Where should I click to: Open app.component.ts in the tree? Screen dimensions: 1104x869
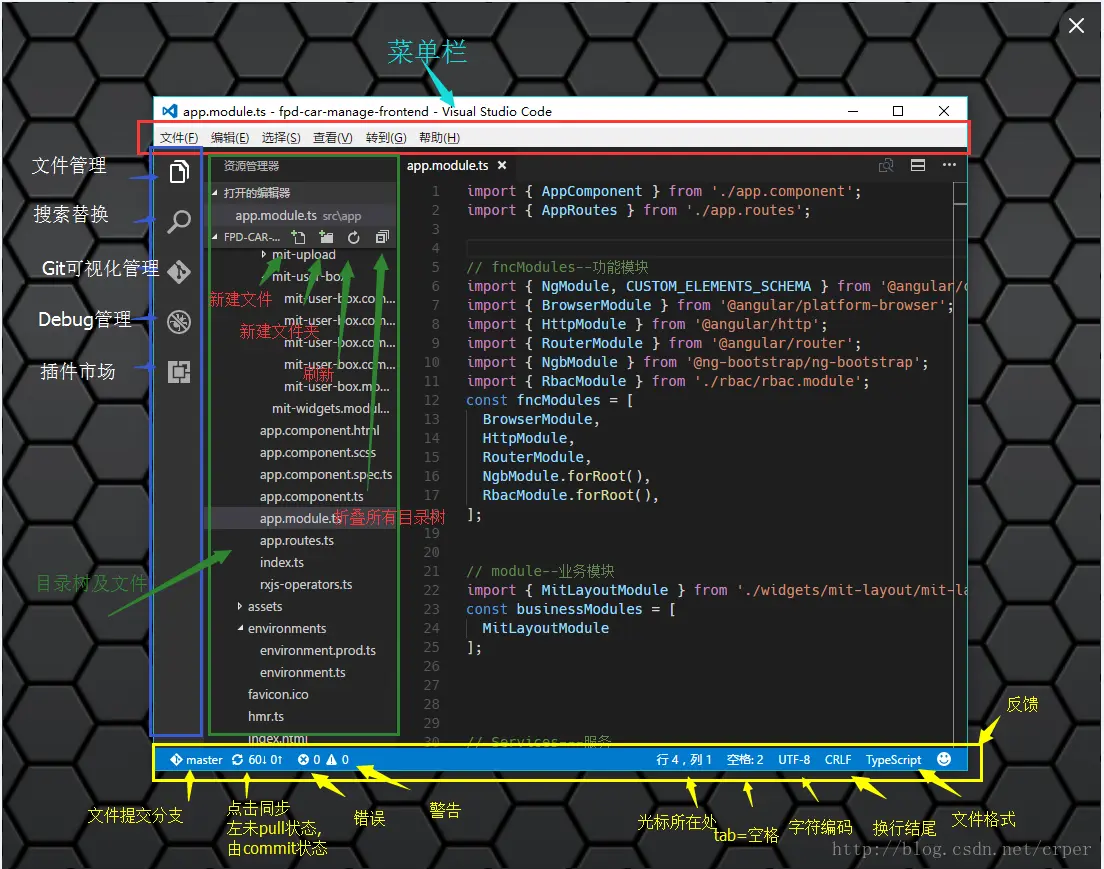pos(311,496)
